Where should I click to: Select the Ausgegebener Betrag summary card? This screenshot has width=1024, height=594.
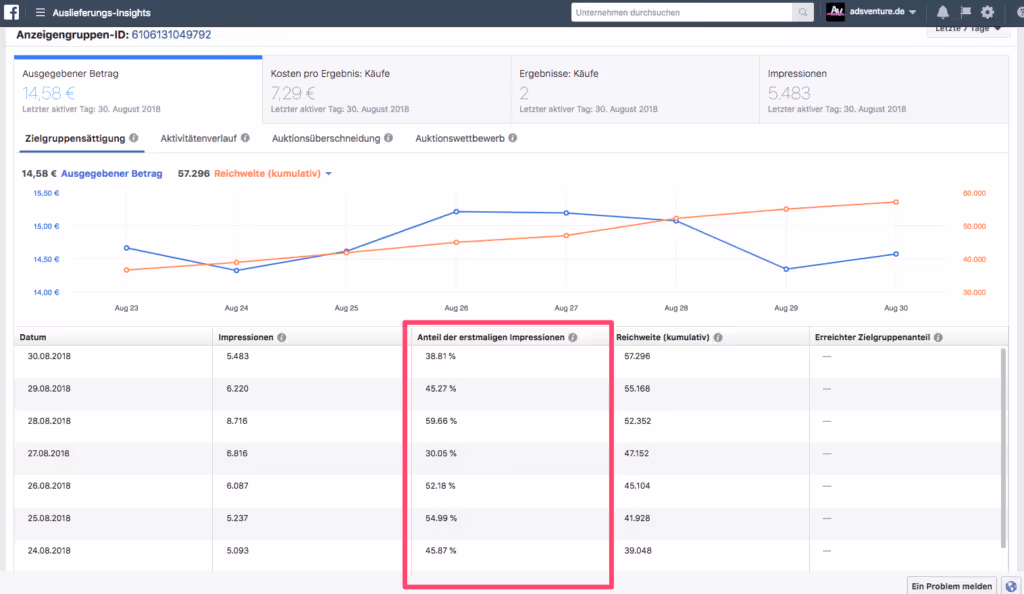(x=138, y=91)
